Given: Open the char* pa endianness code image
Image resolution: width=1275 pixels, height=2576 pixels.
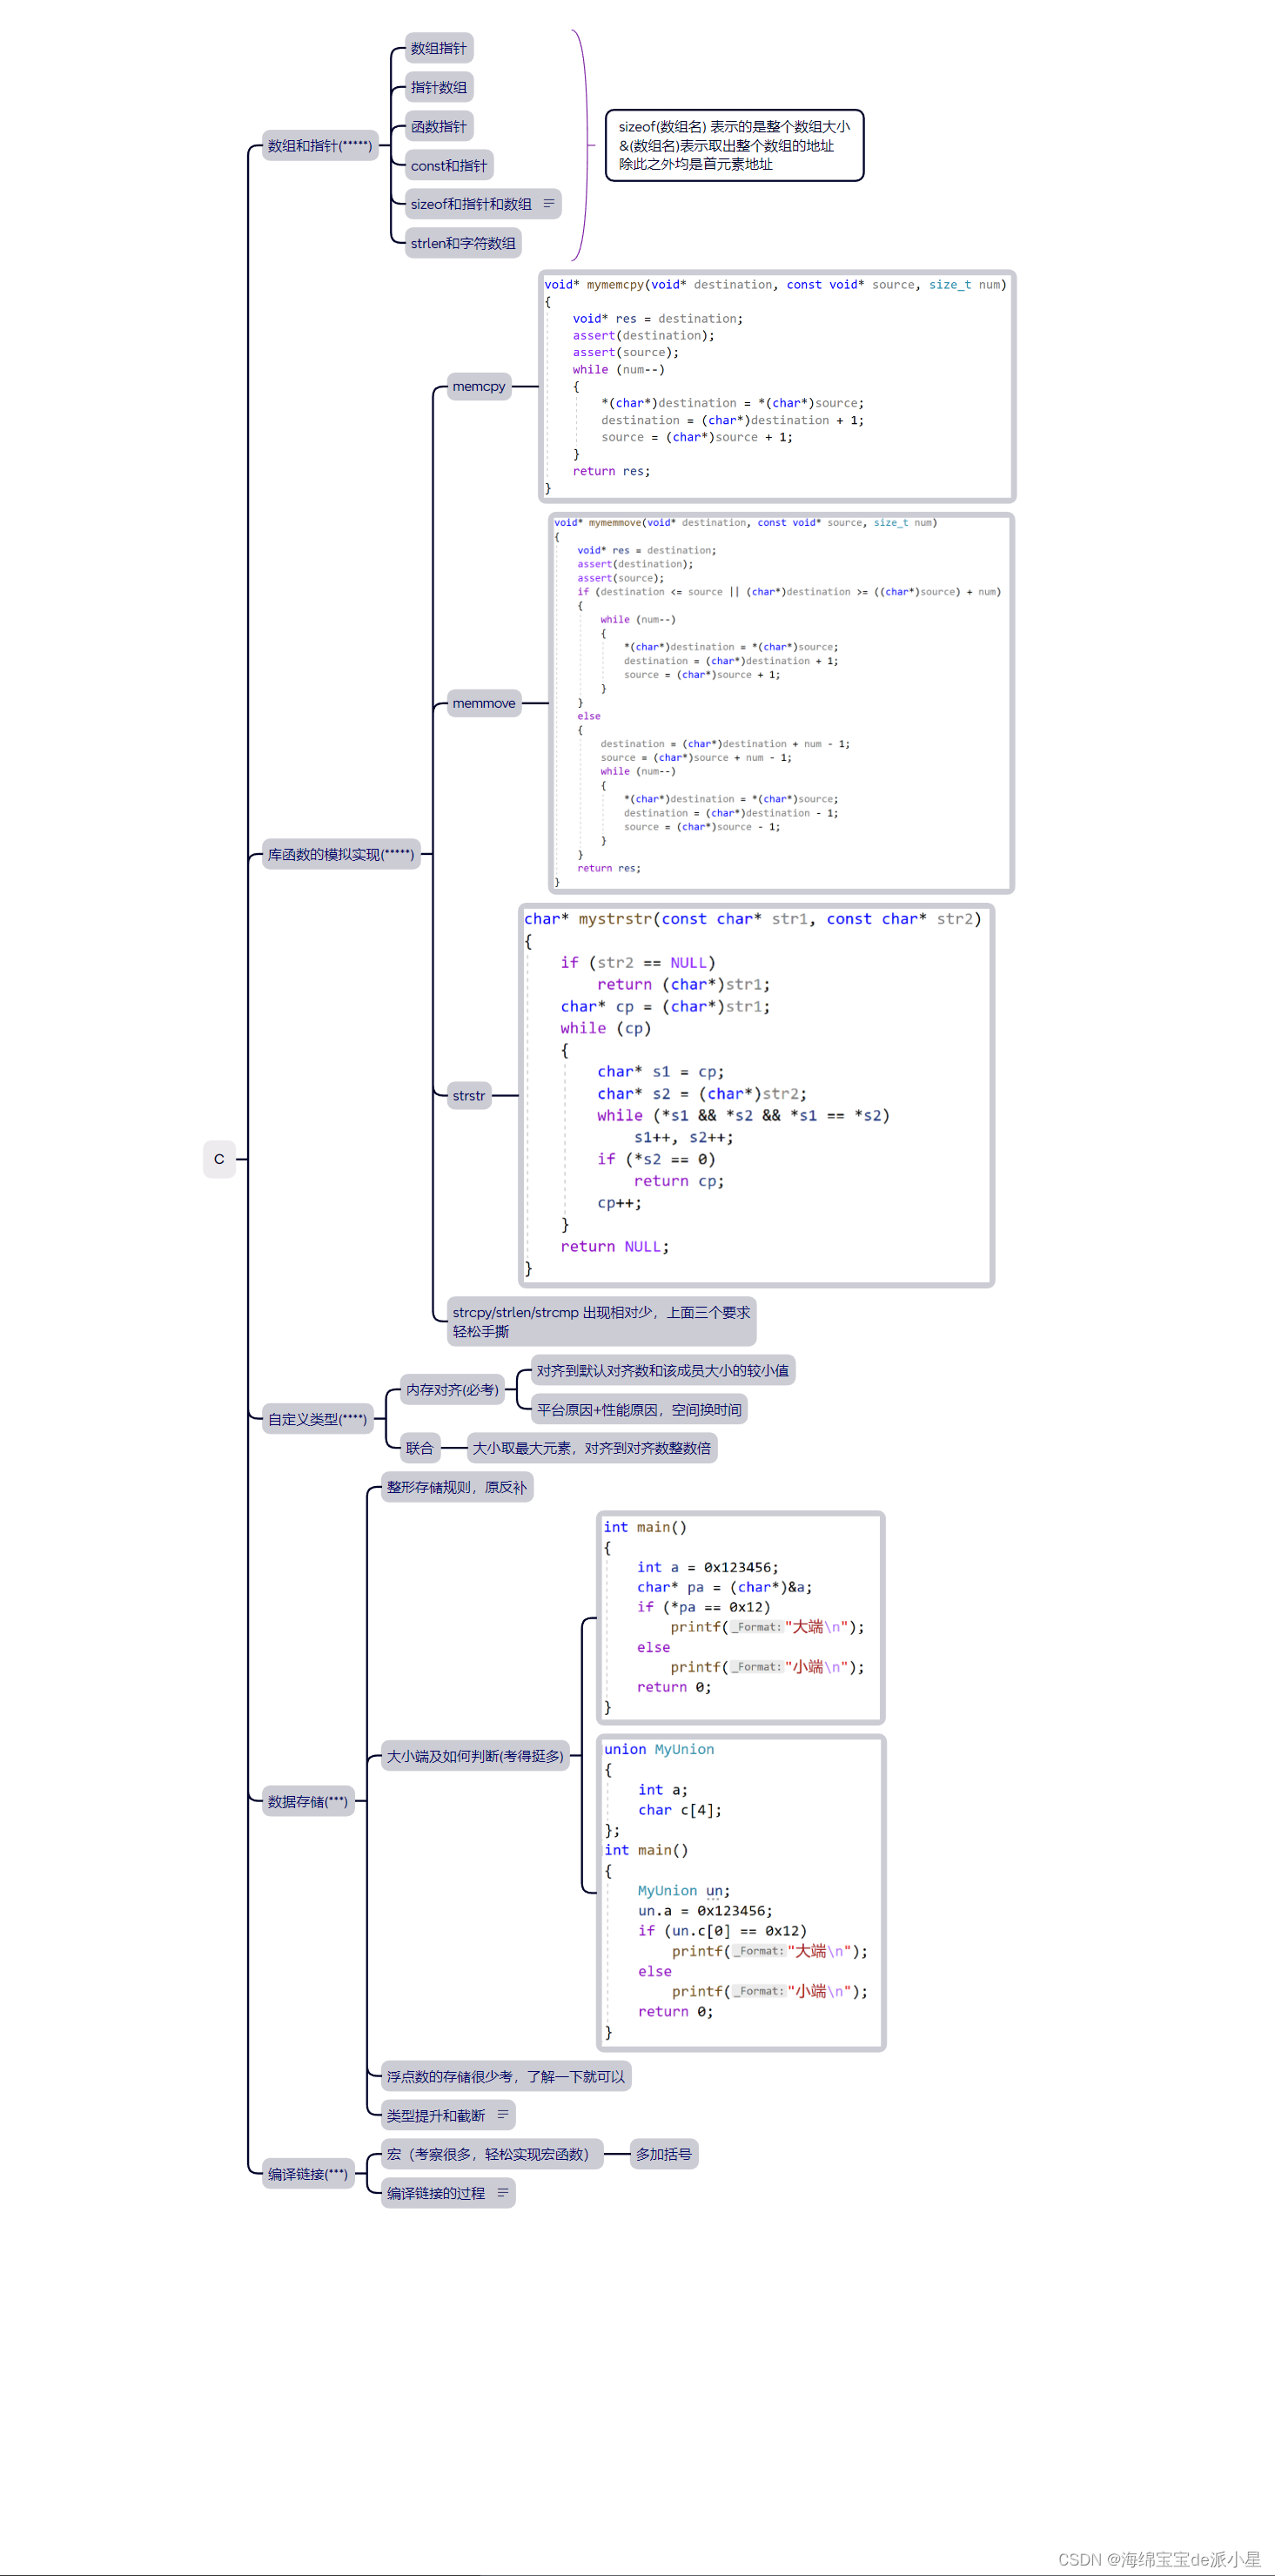Looking at the screenshot, I should tap(741, 1617).
